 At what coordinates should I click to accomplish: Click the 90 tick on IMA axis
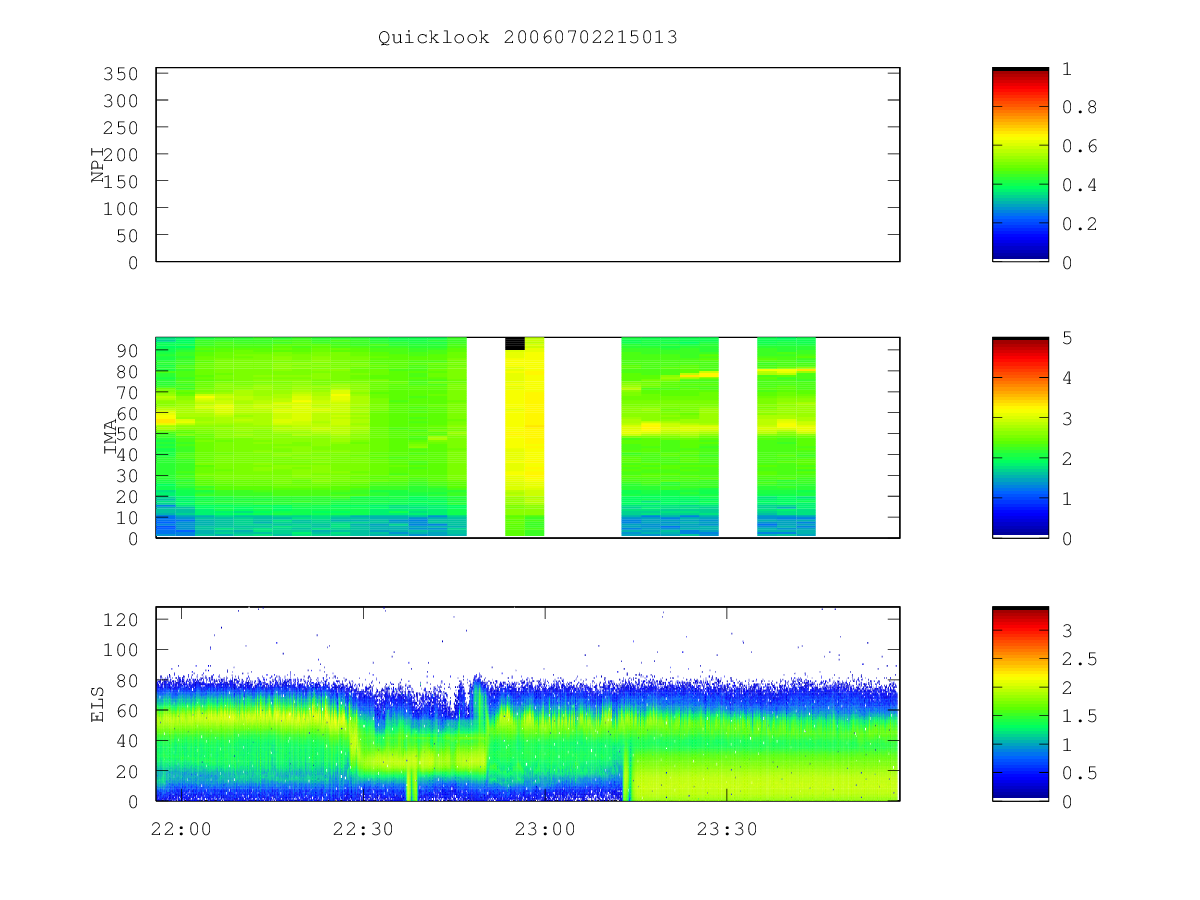tap(127, 350)
